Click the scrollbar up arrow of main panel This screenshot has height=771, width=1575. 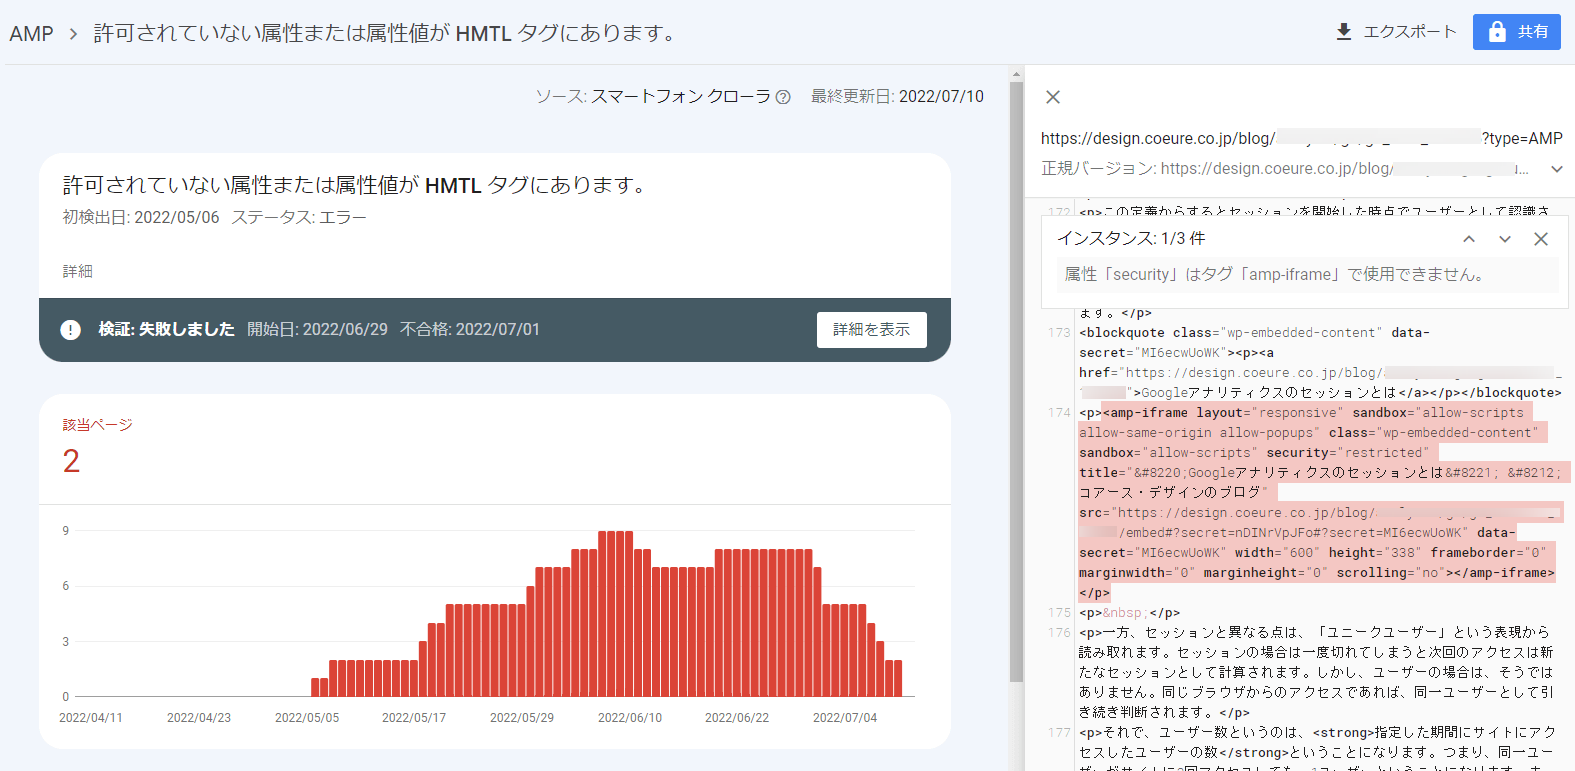click(1017, 74)
